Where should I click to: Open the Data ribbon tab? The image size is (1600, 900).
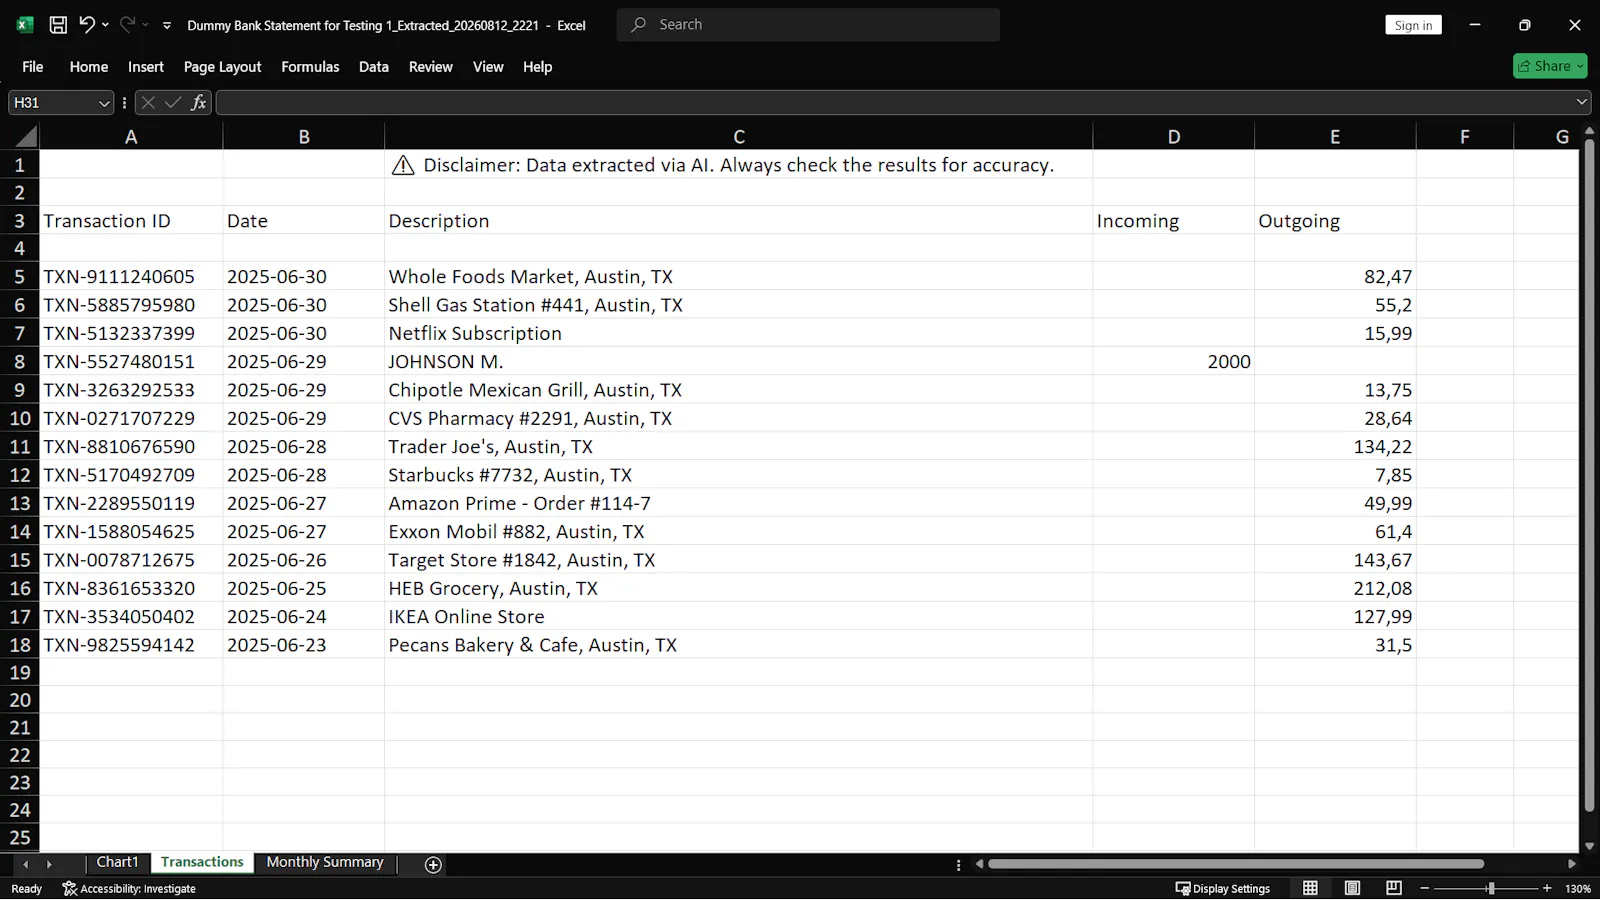click(374, 67)
